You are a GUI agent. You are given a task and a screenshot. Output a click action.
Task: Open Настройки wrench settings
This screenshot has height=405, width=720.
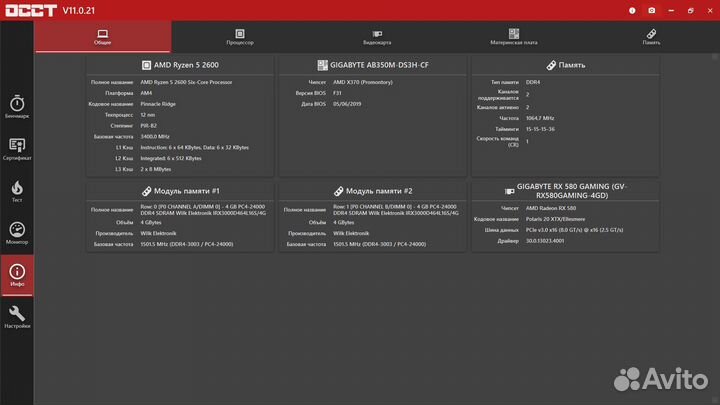click(17, 317)
